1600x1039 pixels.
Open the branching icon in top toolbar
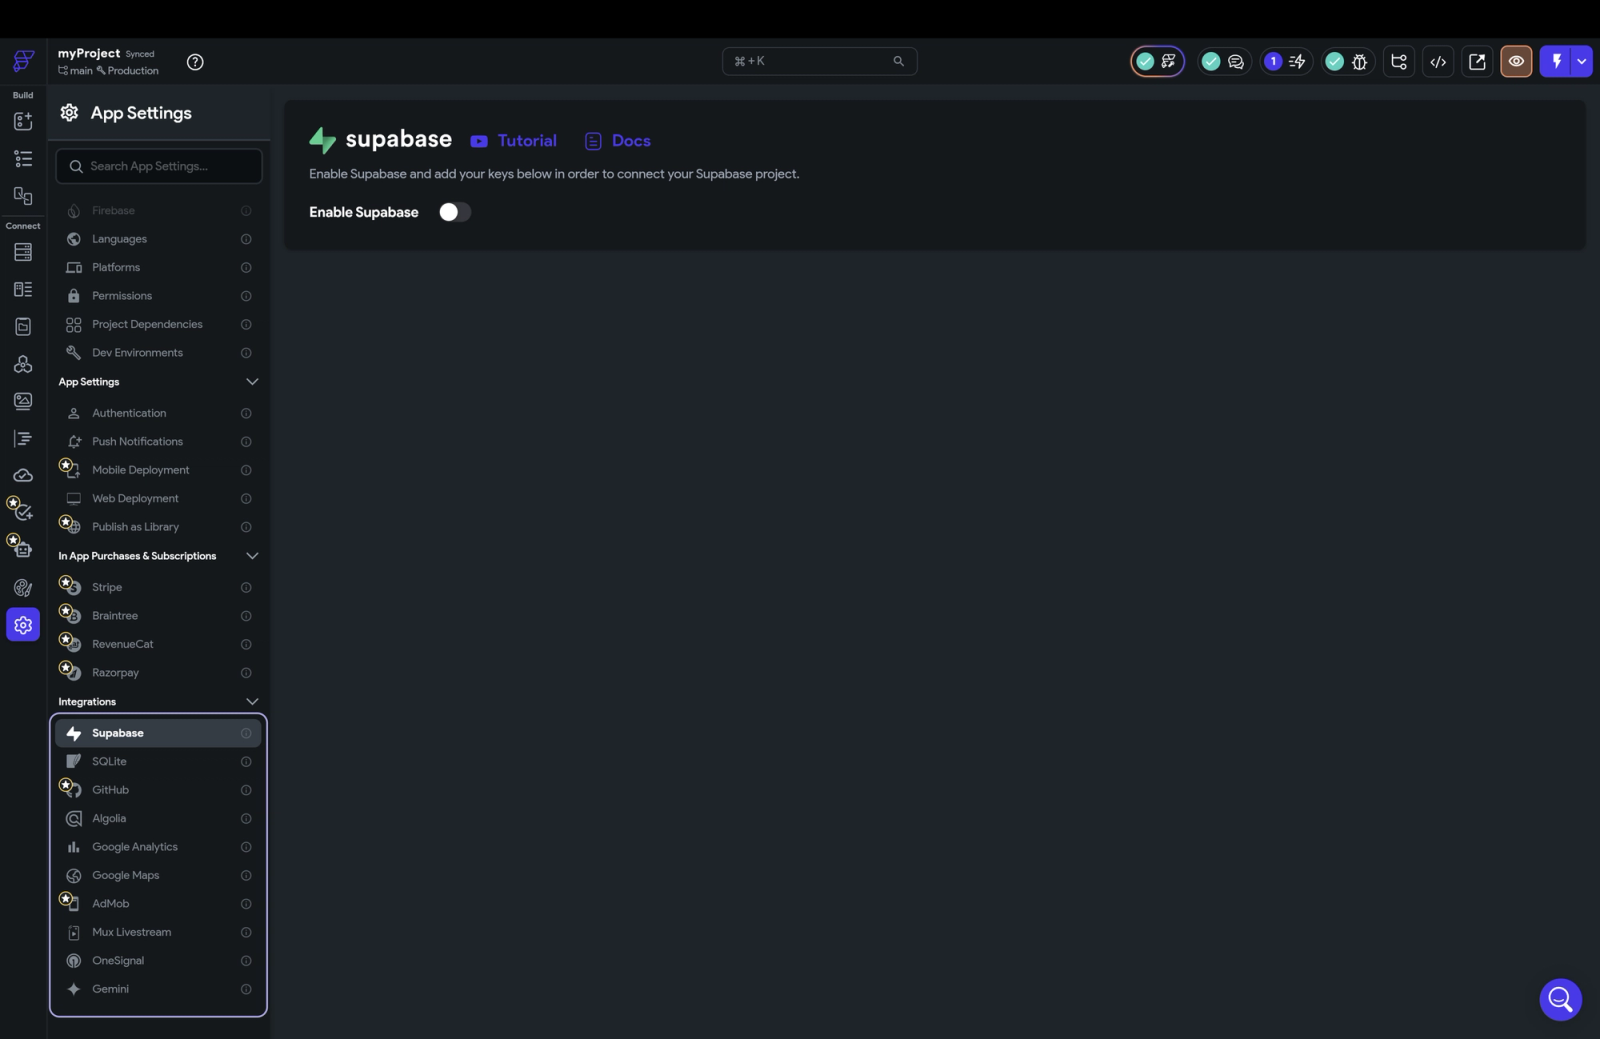click(1399, 61)
